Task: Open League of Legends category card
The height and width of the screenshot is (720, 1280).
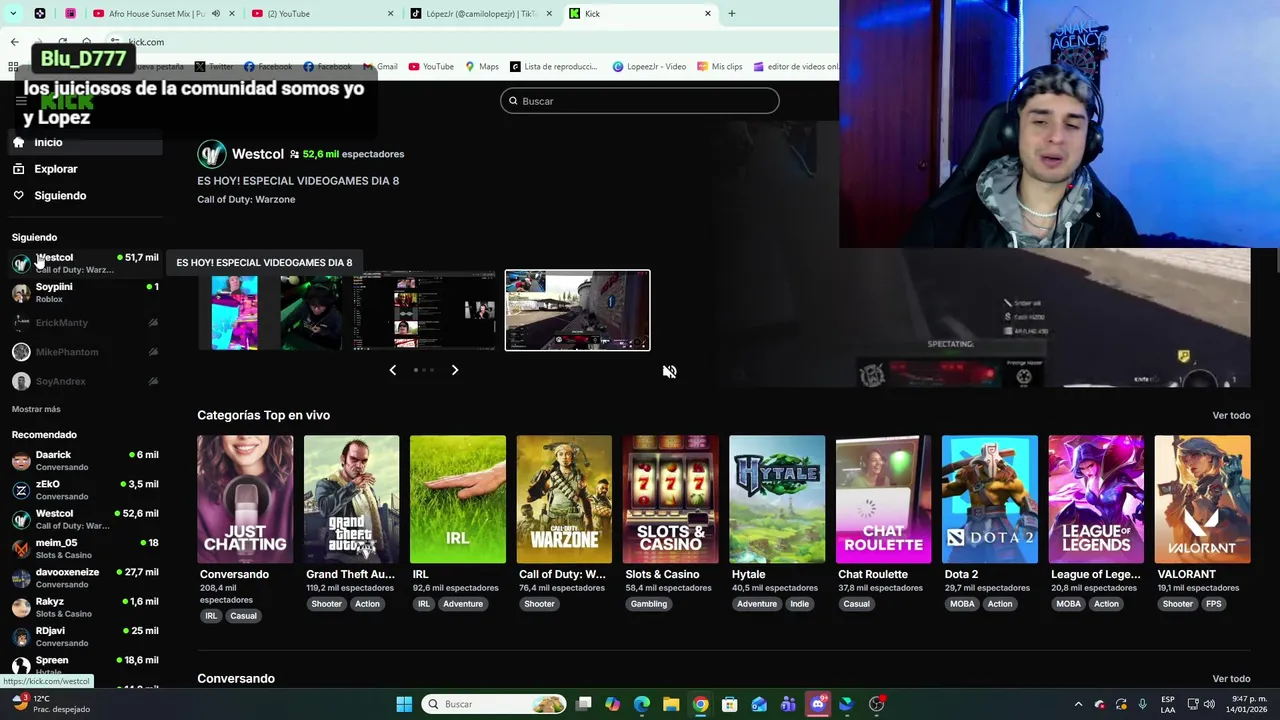Action: coord(1096,499)
